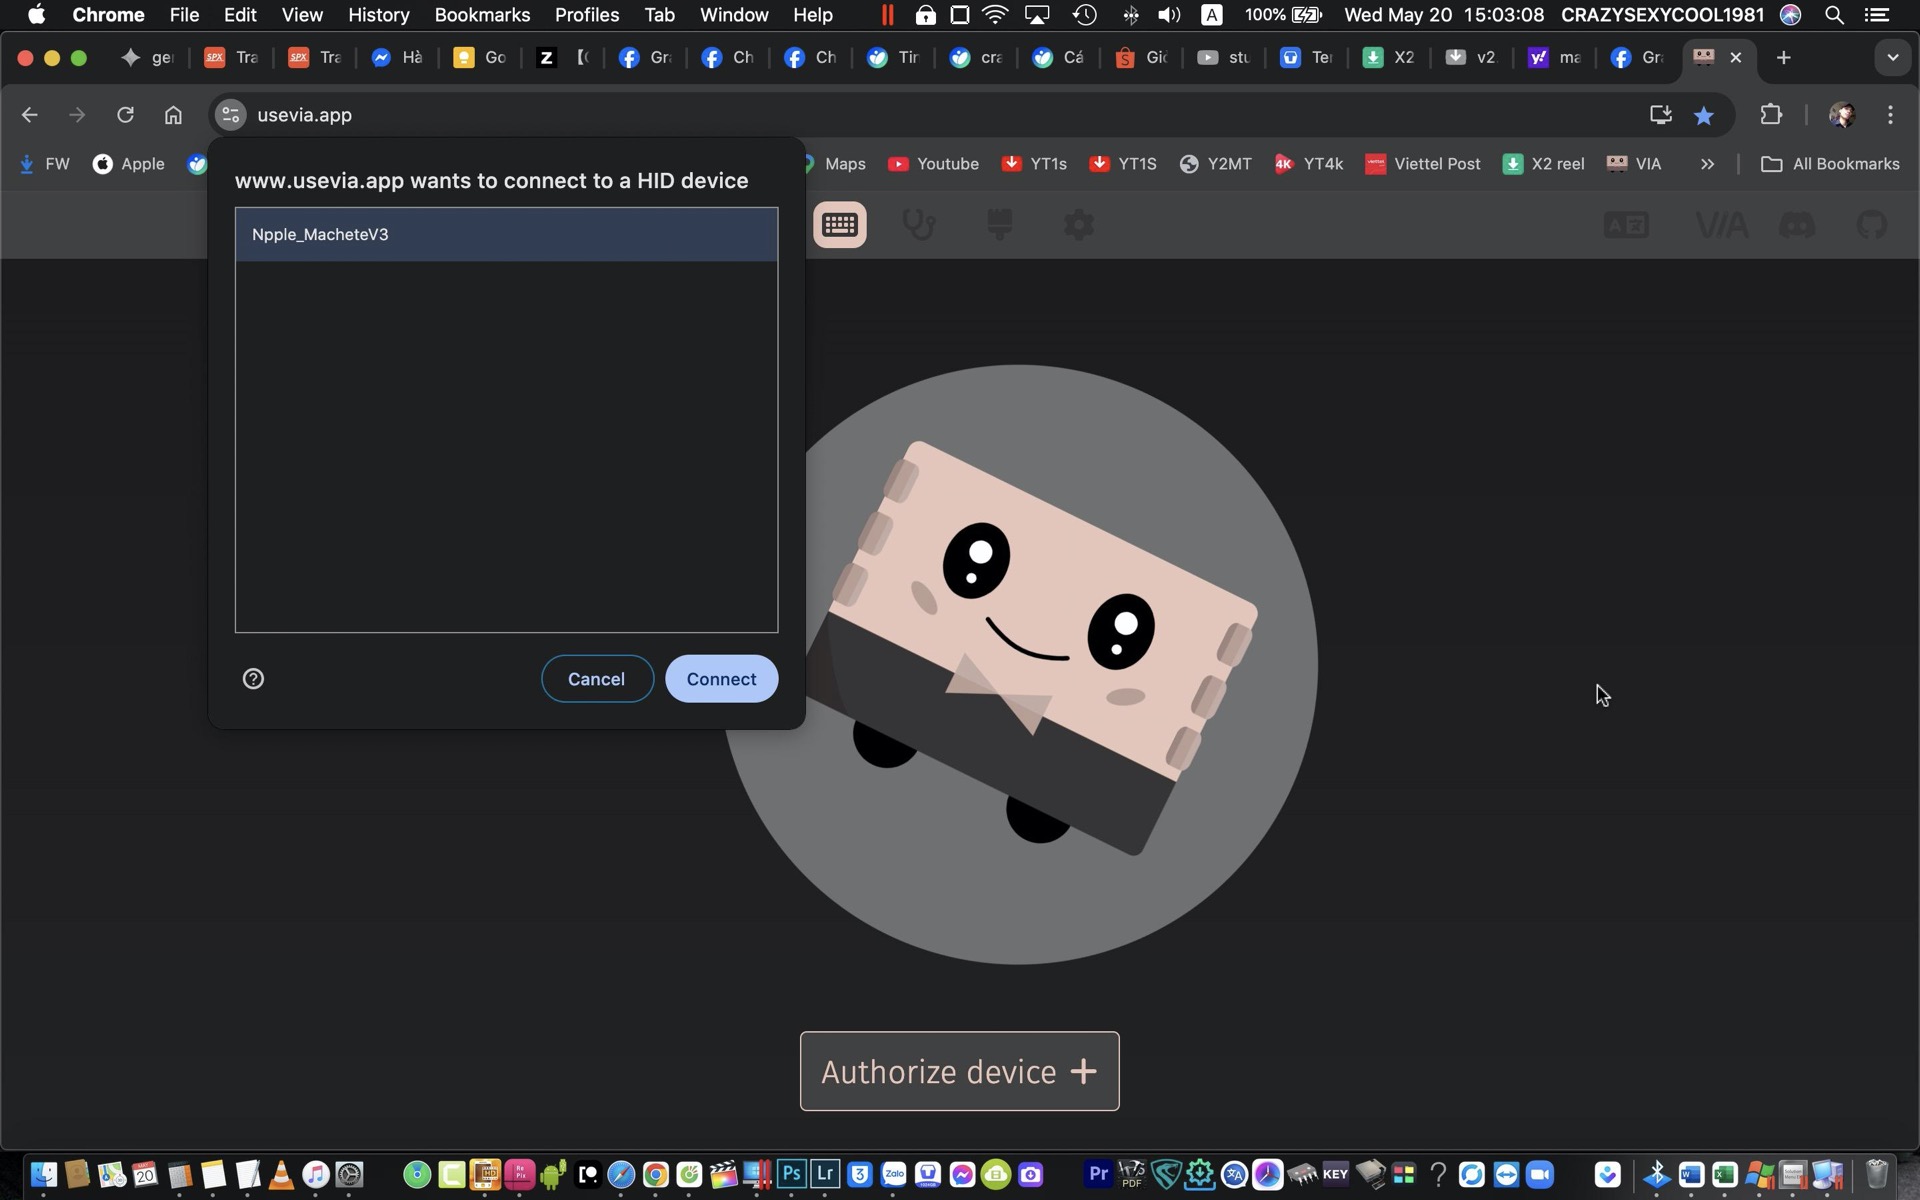This screenshot has height=1200, width=1920.
Task: Click the site information icon in address bar
Action: [230, 115]
